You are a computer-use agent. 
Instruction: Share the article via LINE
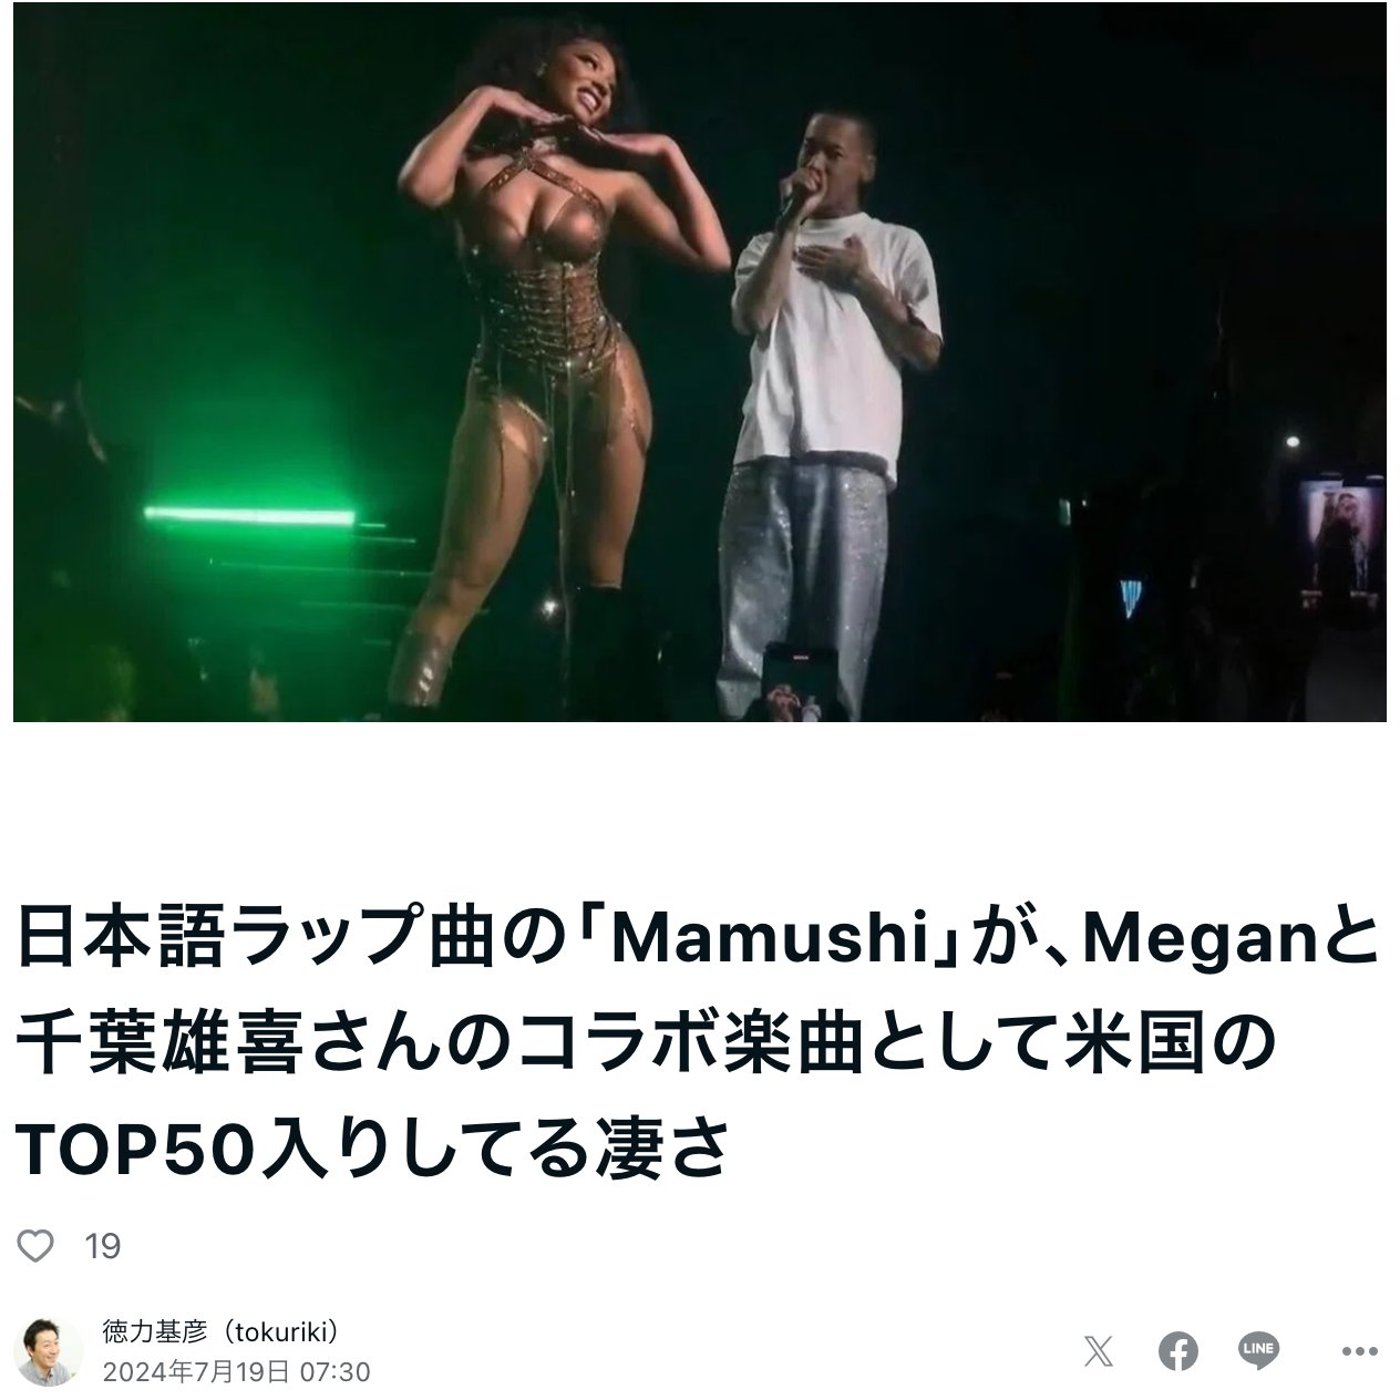[x=1258, y=1350]
